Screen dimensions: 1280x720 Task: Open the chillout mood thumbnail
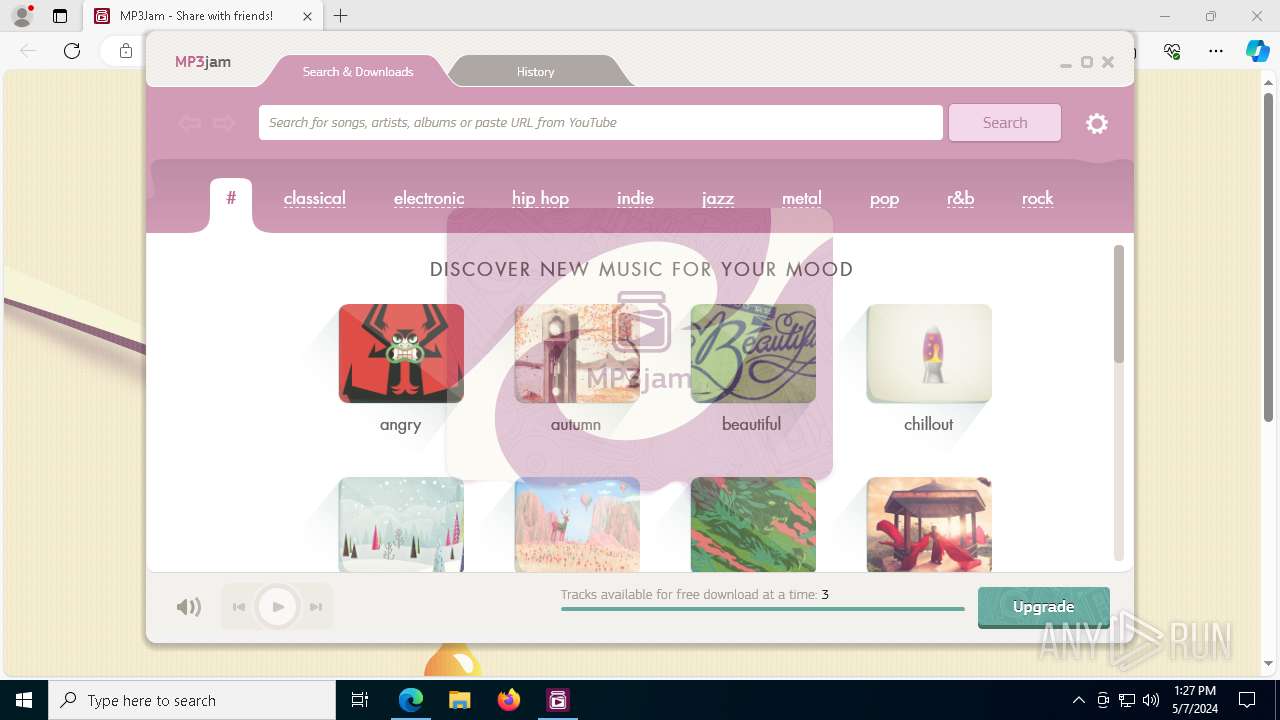pos(929,354)
